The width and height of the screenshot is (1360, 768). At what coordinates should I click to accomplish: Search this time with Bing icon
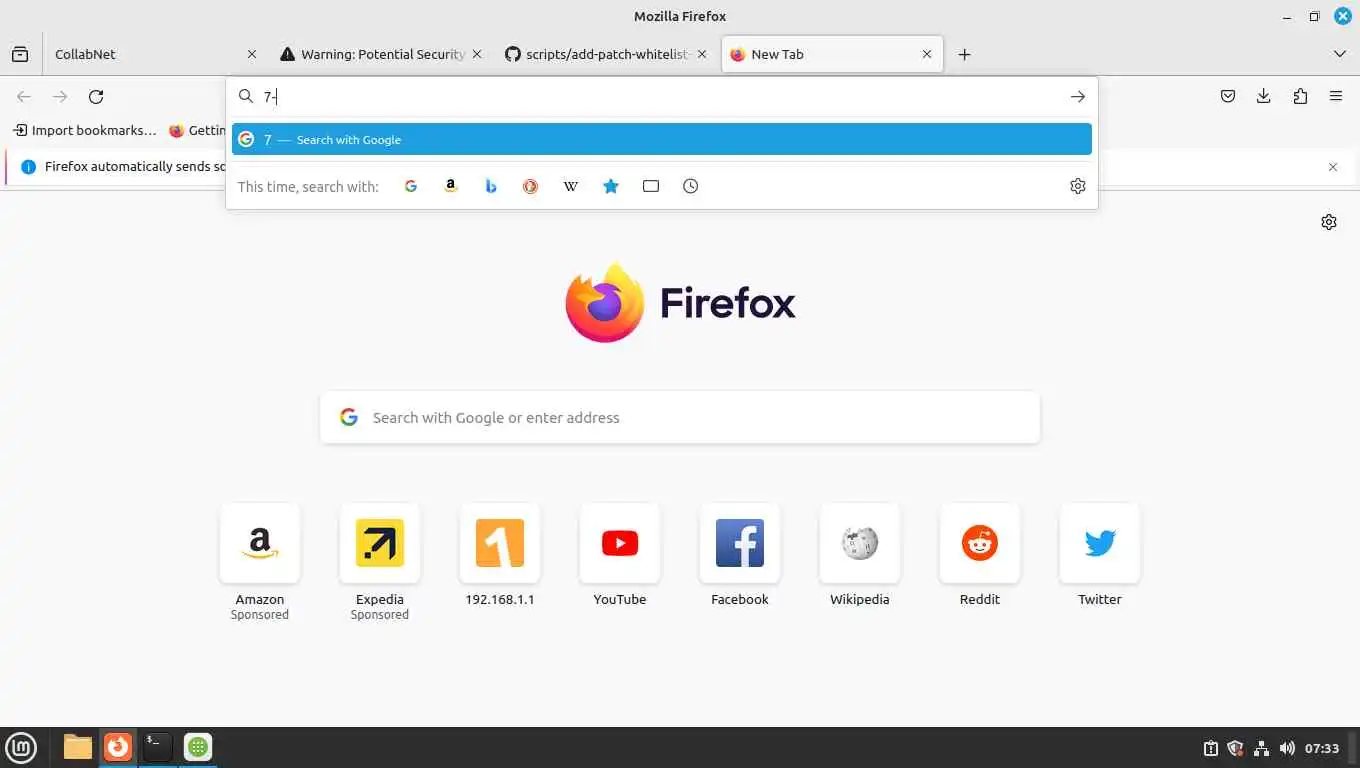[x=491, y=186]
